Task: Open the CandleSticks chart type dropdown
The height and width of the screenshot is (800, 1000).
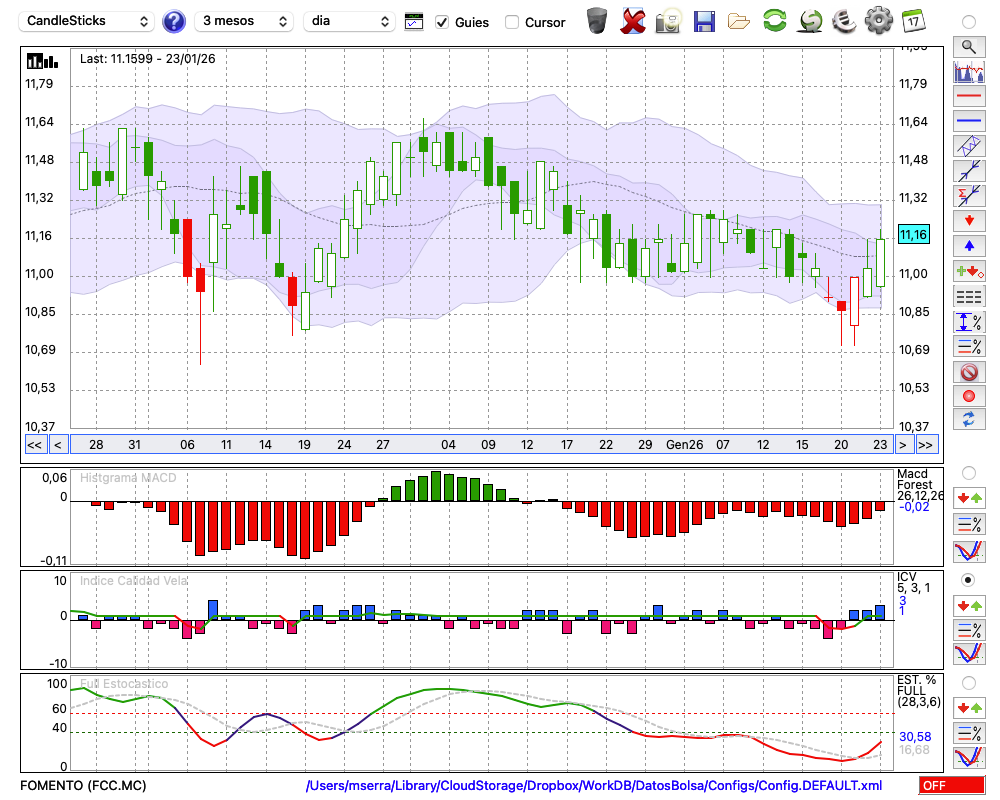Action: pos(88,21)
